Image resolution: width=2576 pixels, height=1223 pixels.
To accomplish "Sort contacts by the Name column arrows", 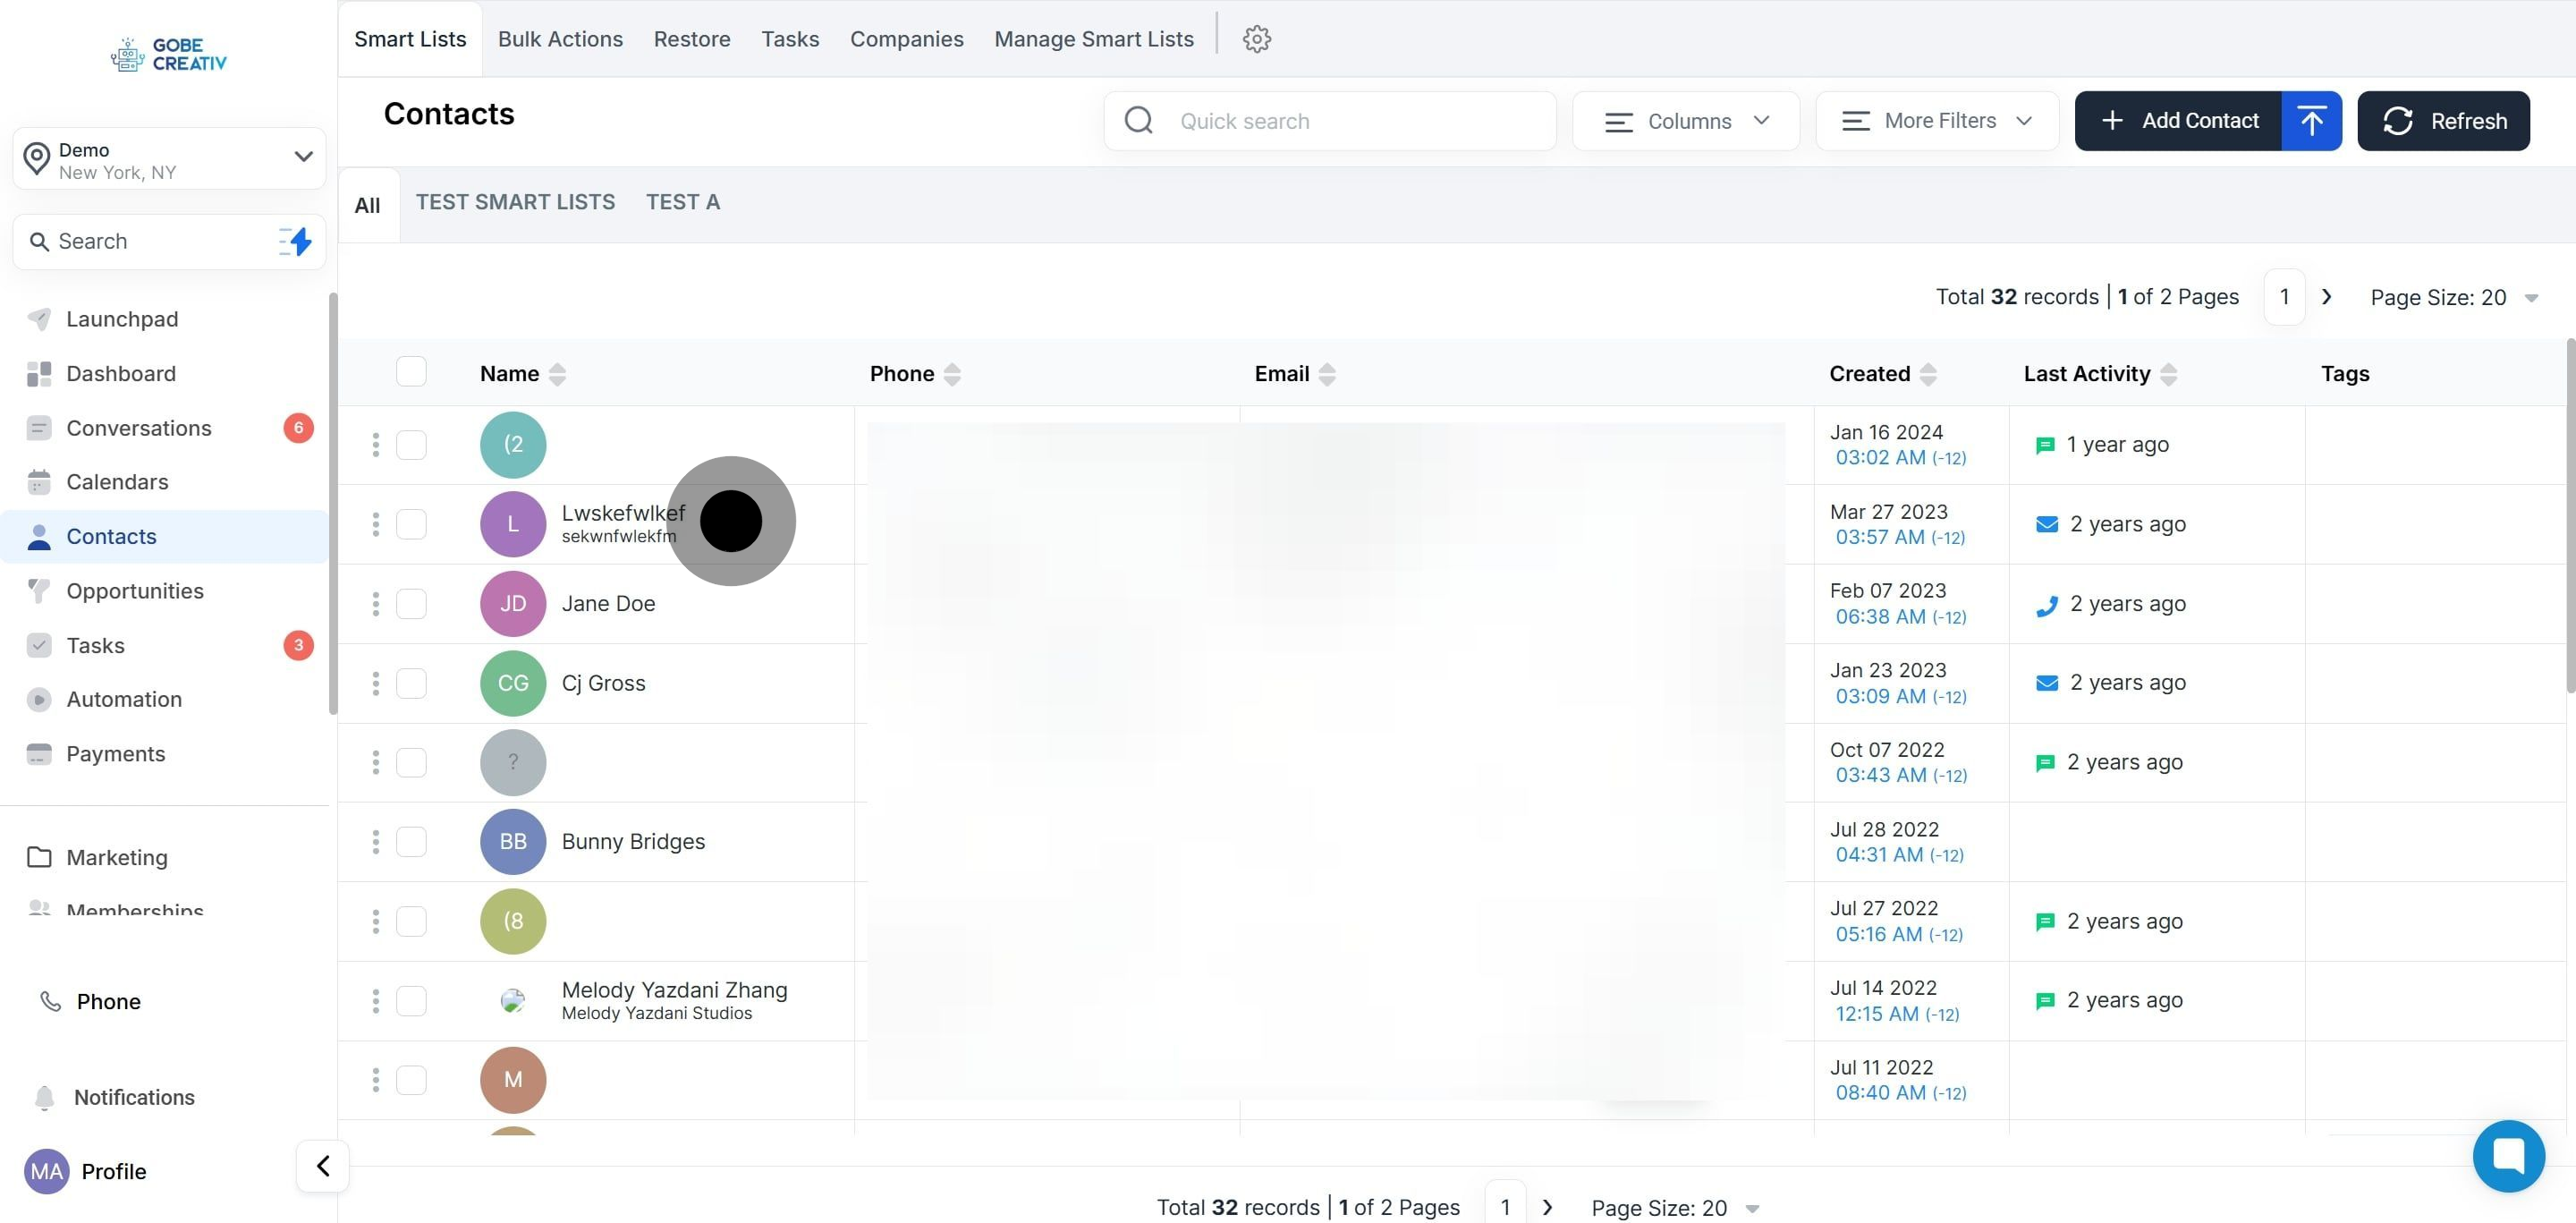I will [x=557, y=374].
